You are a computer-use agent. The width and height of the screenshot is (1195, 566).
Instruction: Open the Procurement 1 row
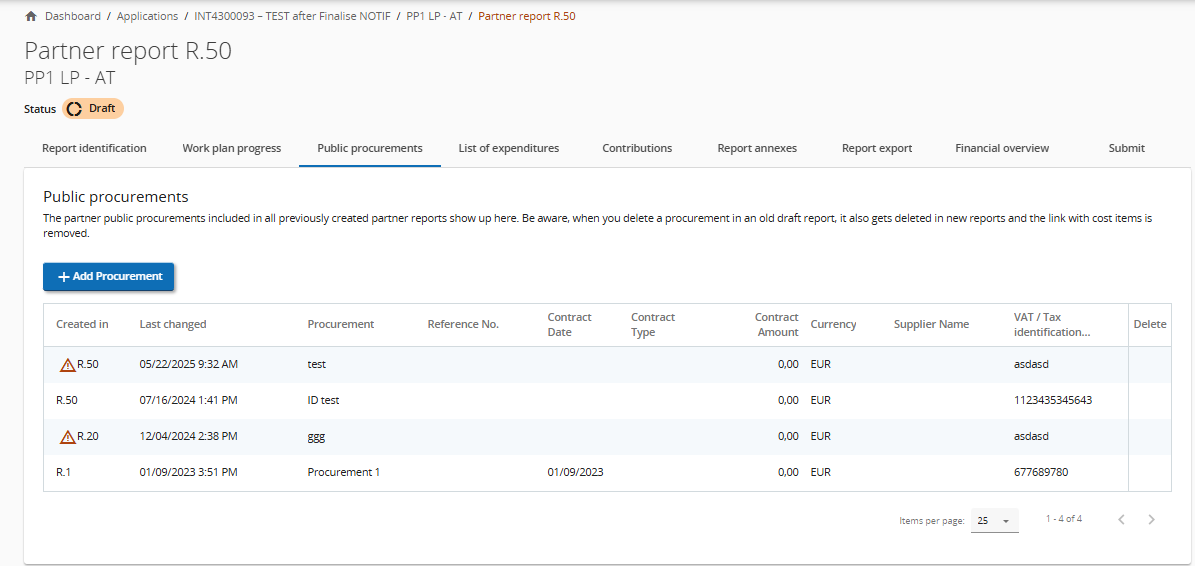[343, 472]
